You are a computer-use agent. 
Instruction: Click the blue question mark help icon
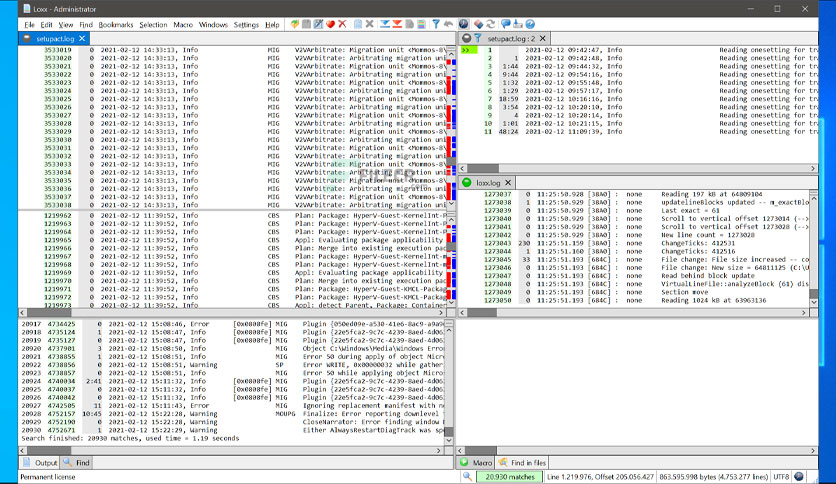(x=530, y=24)
